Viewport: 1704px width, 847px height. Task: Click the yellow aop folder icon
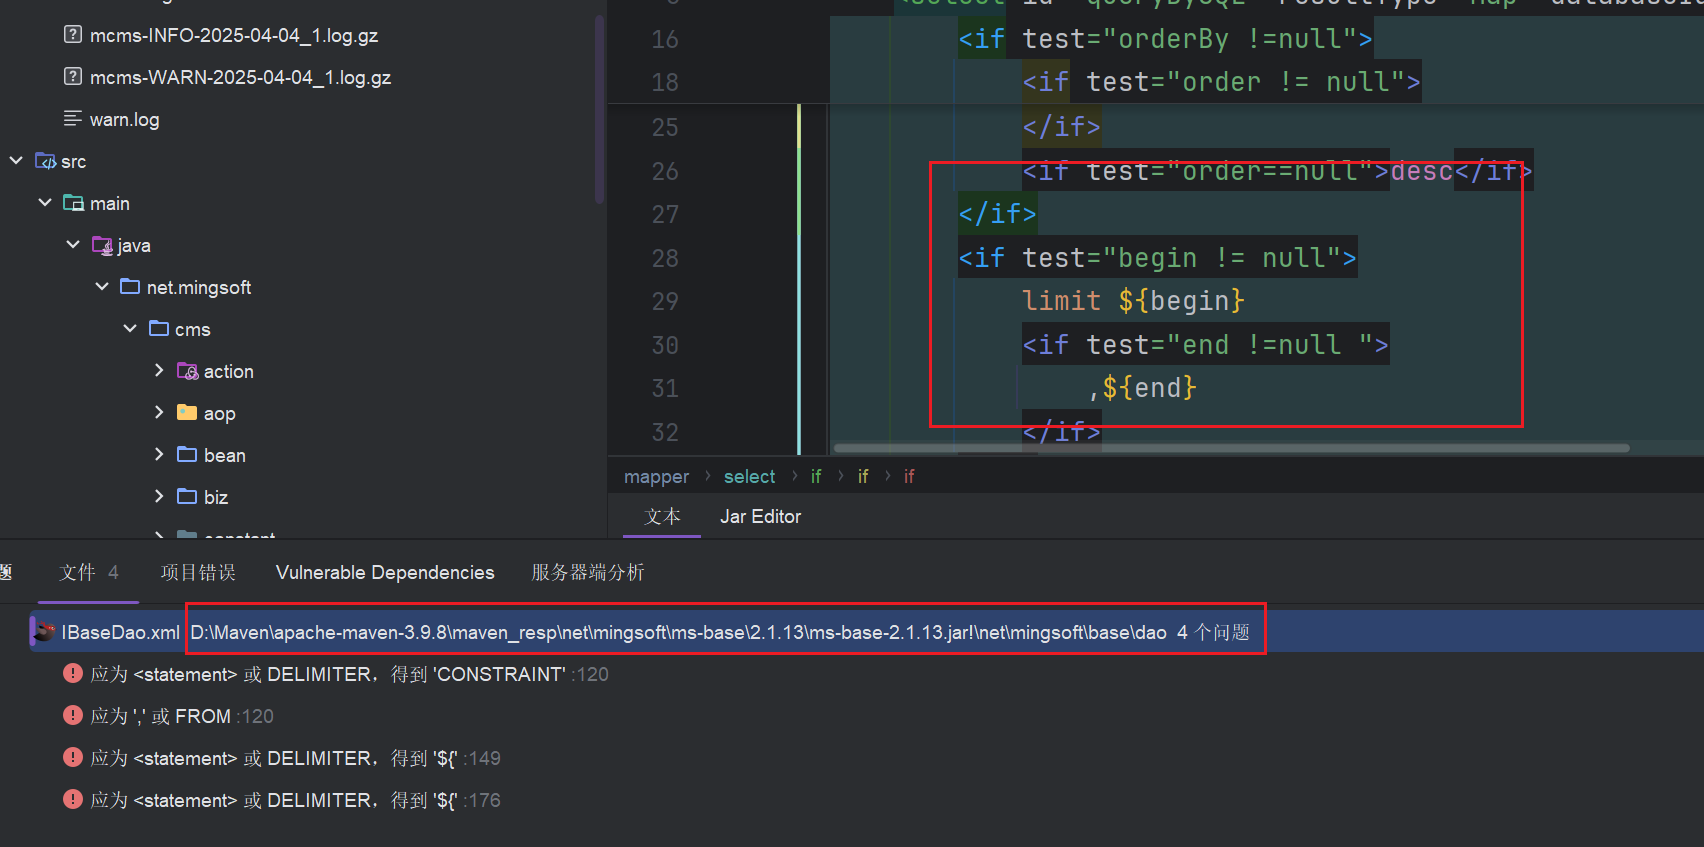pos(187,413)
